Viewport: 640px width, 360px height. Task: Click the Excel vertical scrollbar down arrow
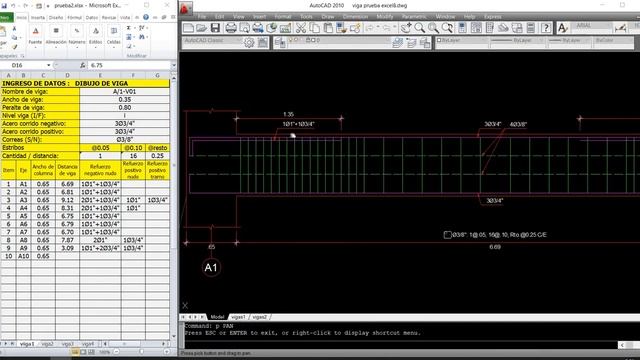pyautogui.click(x=174, y=336)
